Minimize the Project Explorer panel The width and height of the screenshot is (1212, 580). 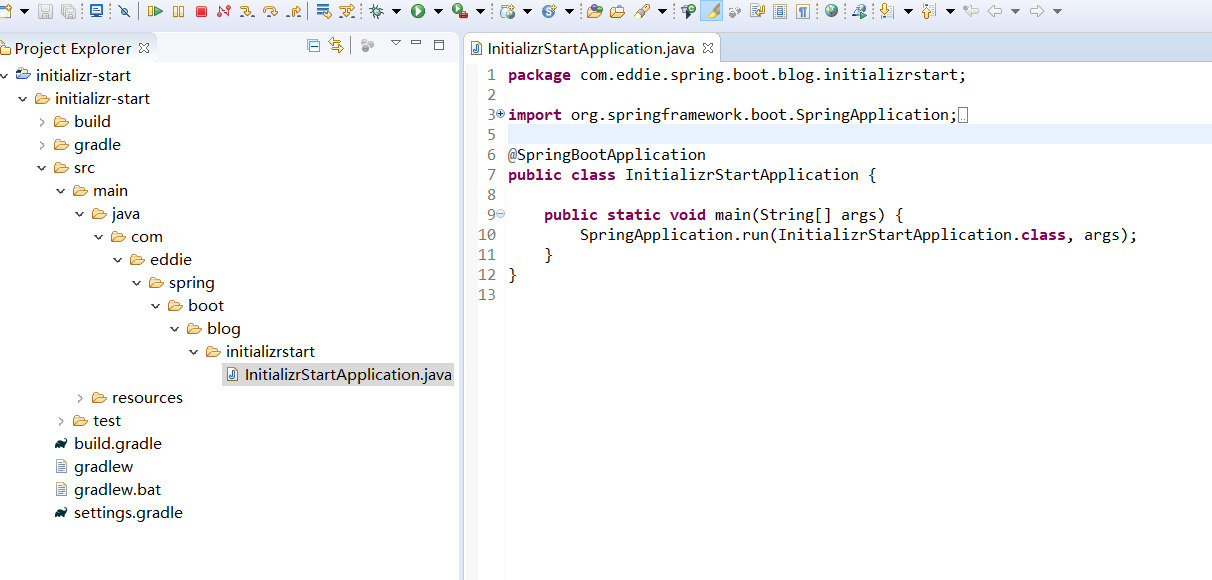(x=417, y=45)
